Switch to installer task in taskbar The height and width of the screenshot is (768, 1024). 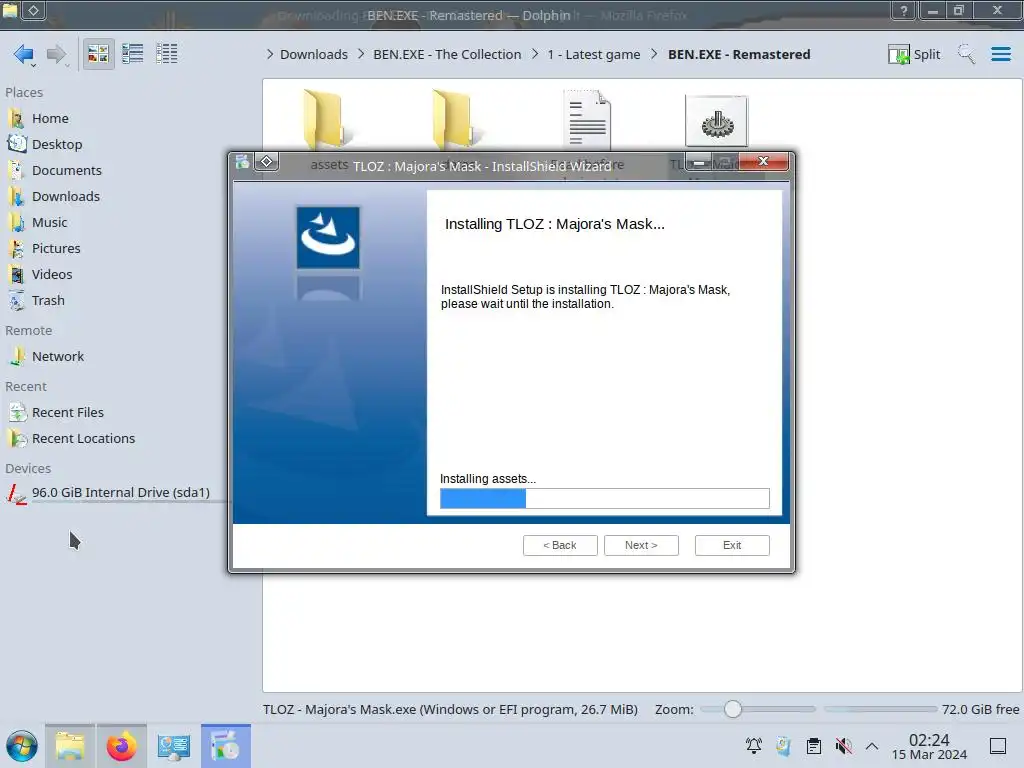225,746
